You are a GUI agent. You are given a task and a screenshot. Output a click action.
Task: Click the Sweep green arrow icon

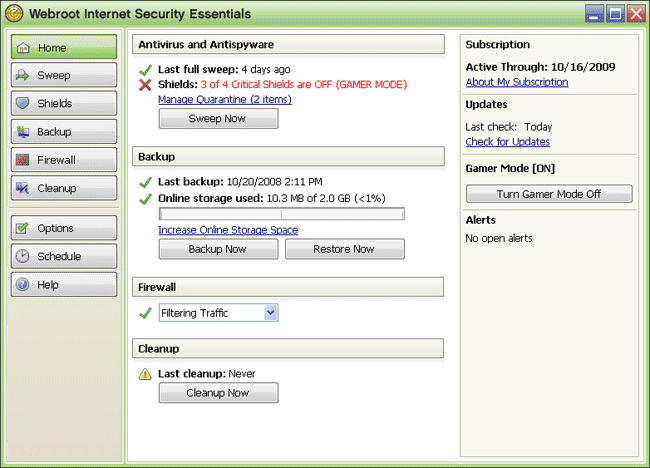(x=22, y=75)
